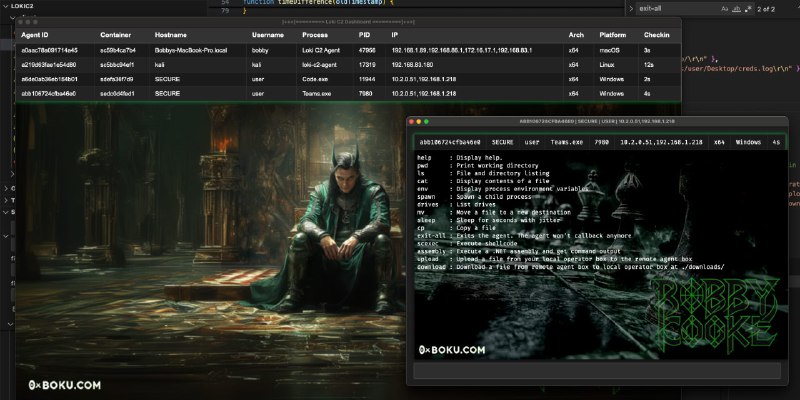Toggle Match Whole Word in find widget
This screenshot has height=400, width=800.
pos(736,9)
